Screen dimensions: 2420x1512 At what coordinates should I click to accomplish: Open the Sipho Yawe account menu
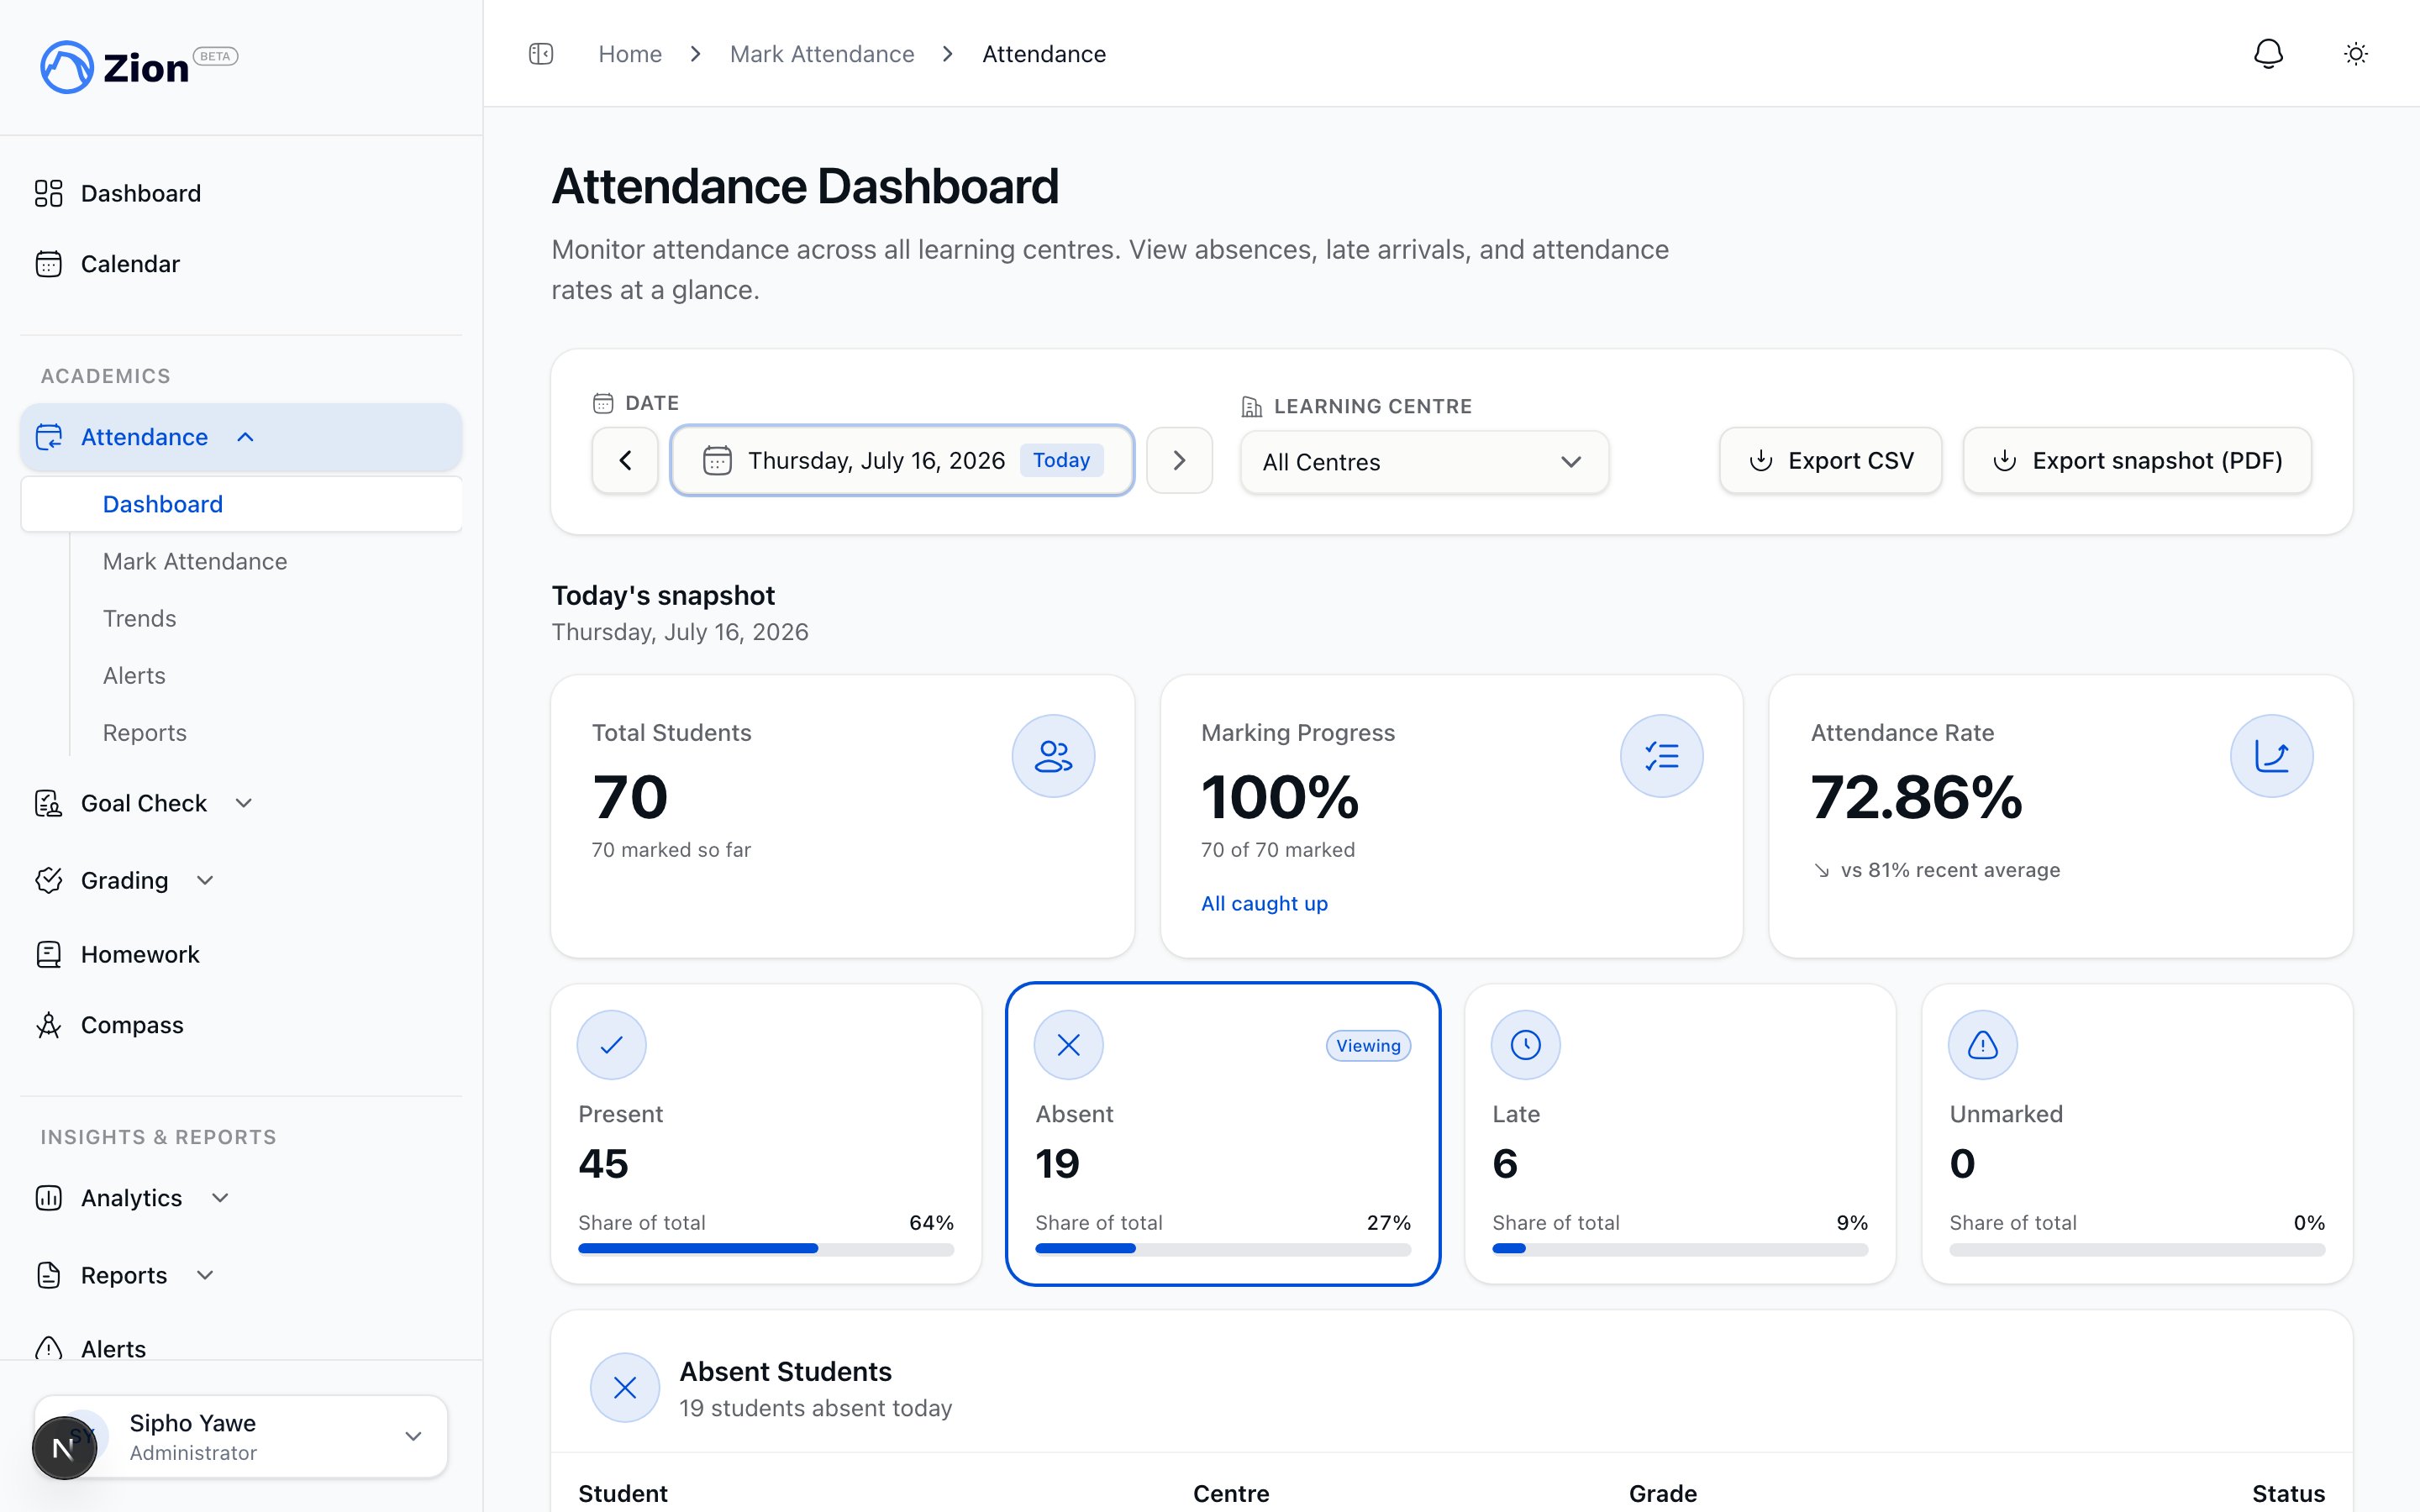[x=241, y=1437]
